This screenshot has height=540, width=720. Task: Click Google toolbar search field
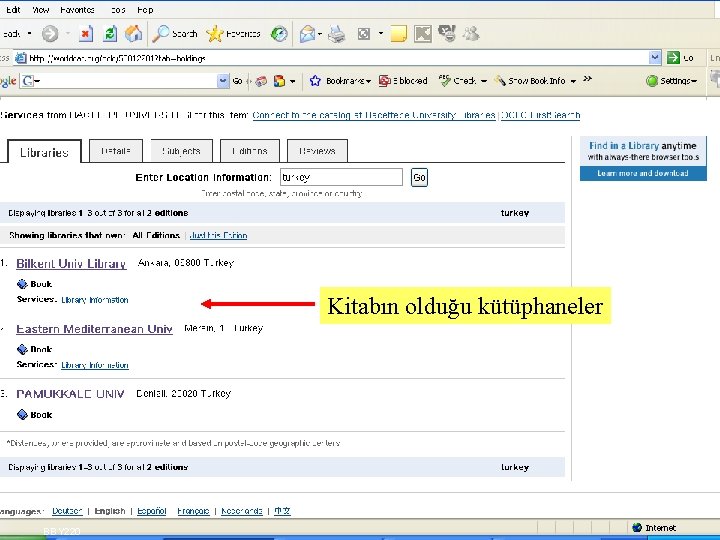tap(125, 81)
